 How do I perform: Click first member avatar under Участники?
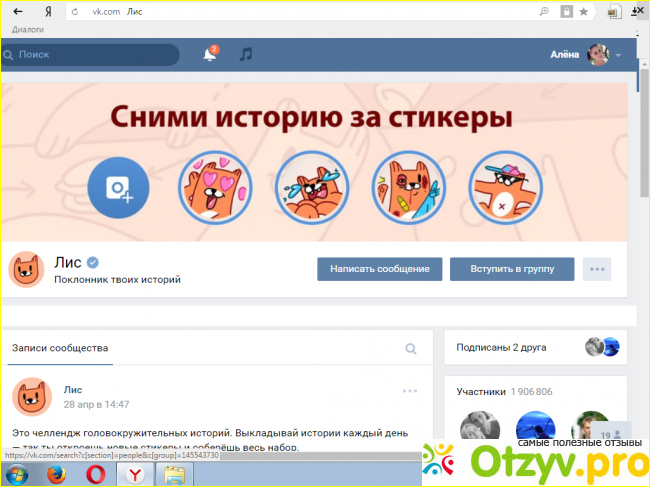(480, 427)
